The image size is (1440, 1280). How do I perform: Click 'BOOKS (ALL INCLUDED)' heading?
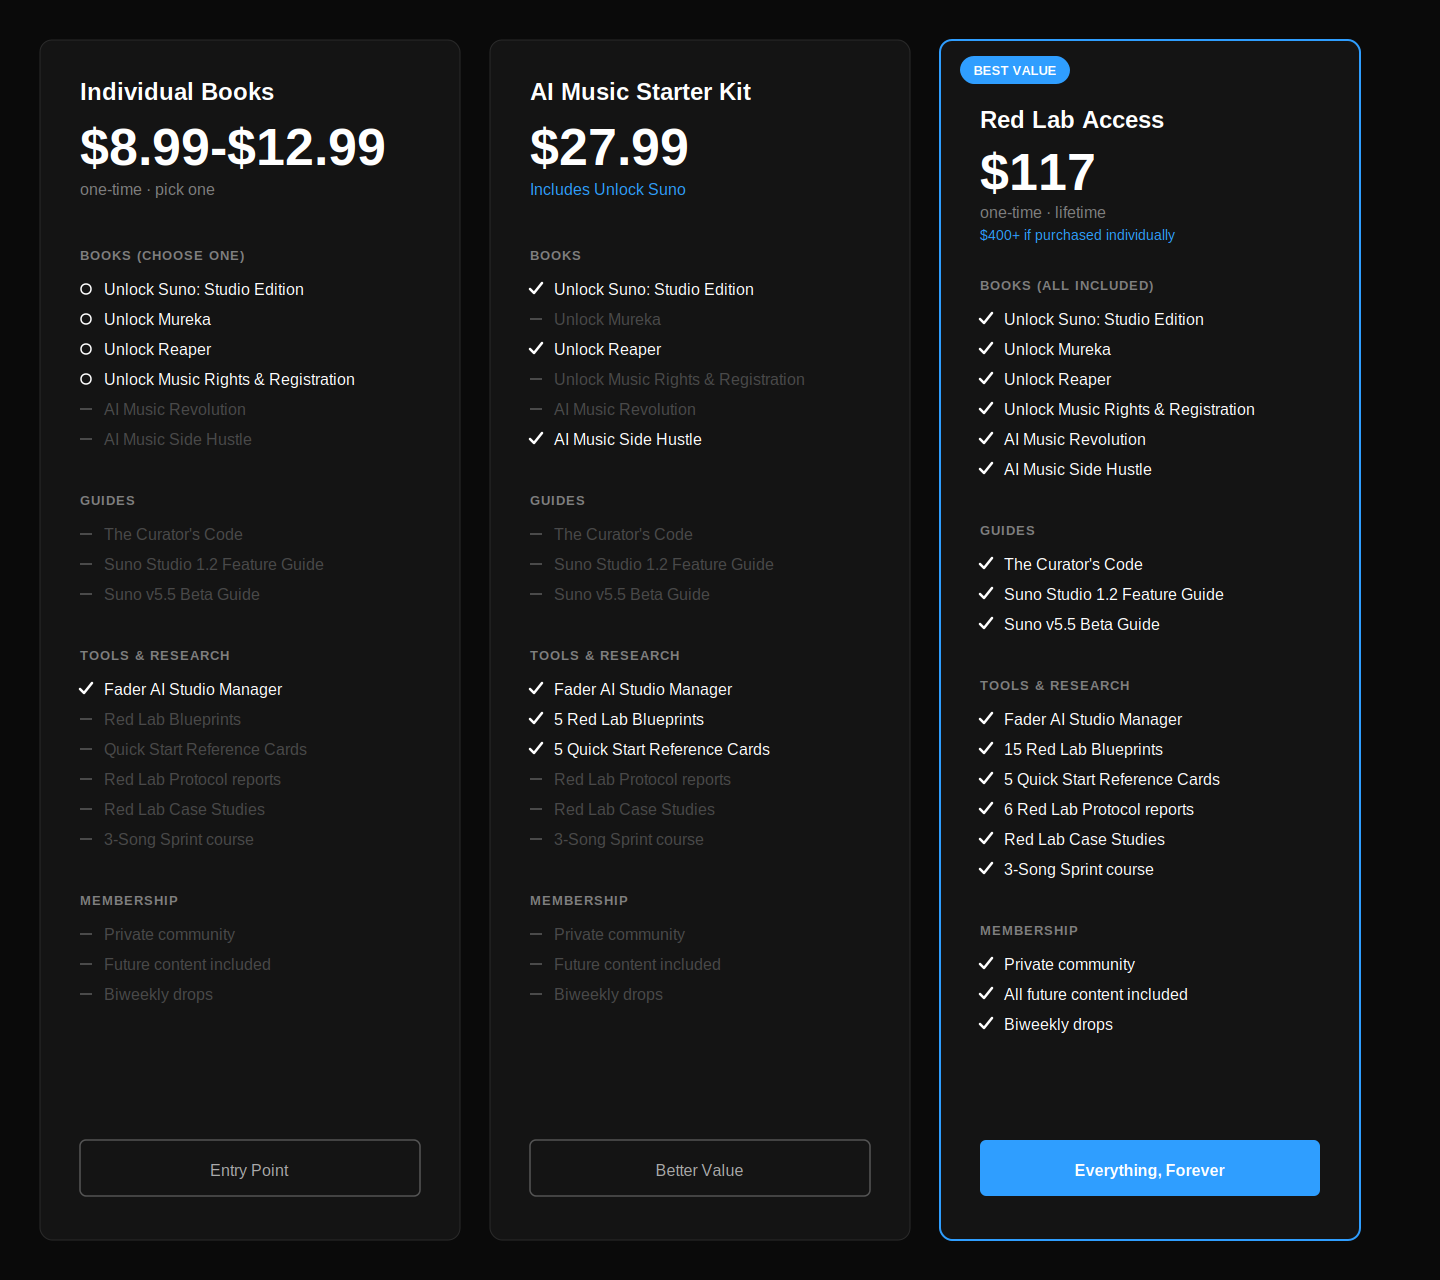pos(1067,286)
